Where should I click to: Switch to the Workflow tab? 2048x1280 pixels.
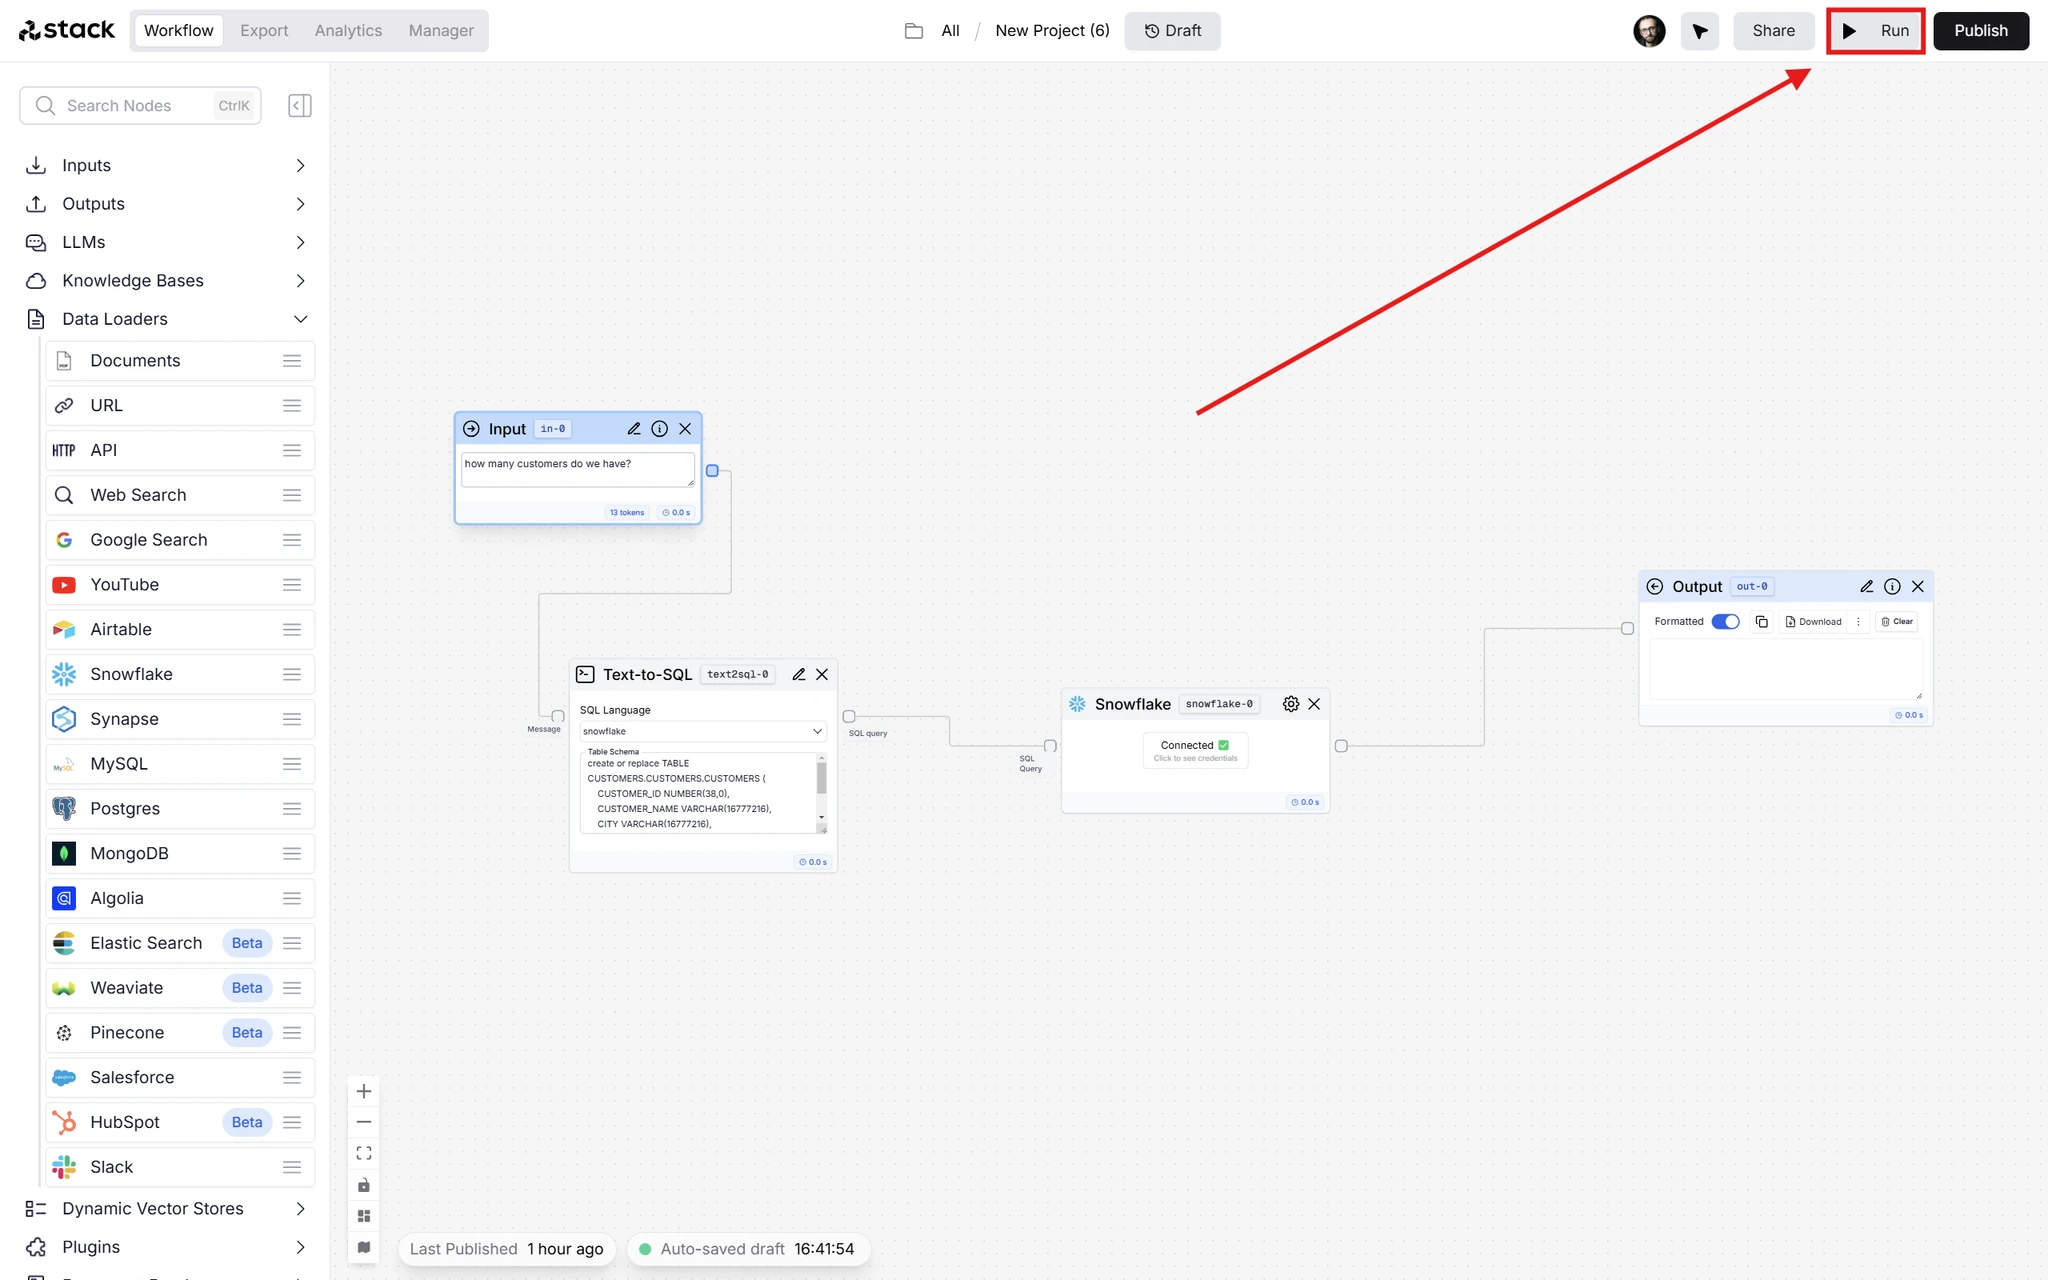point(178,31)
